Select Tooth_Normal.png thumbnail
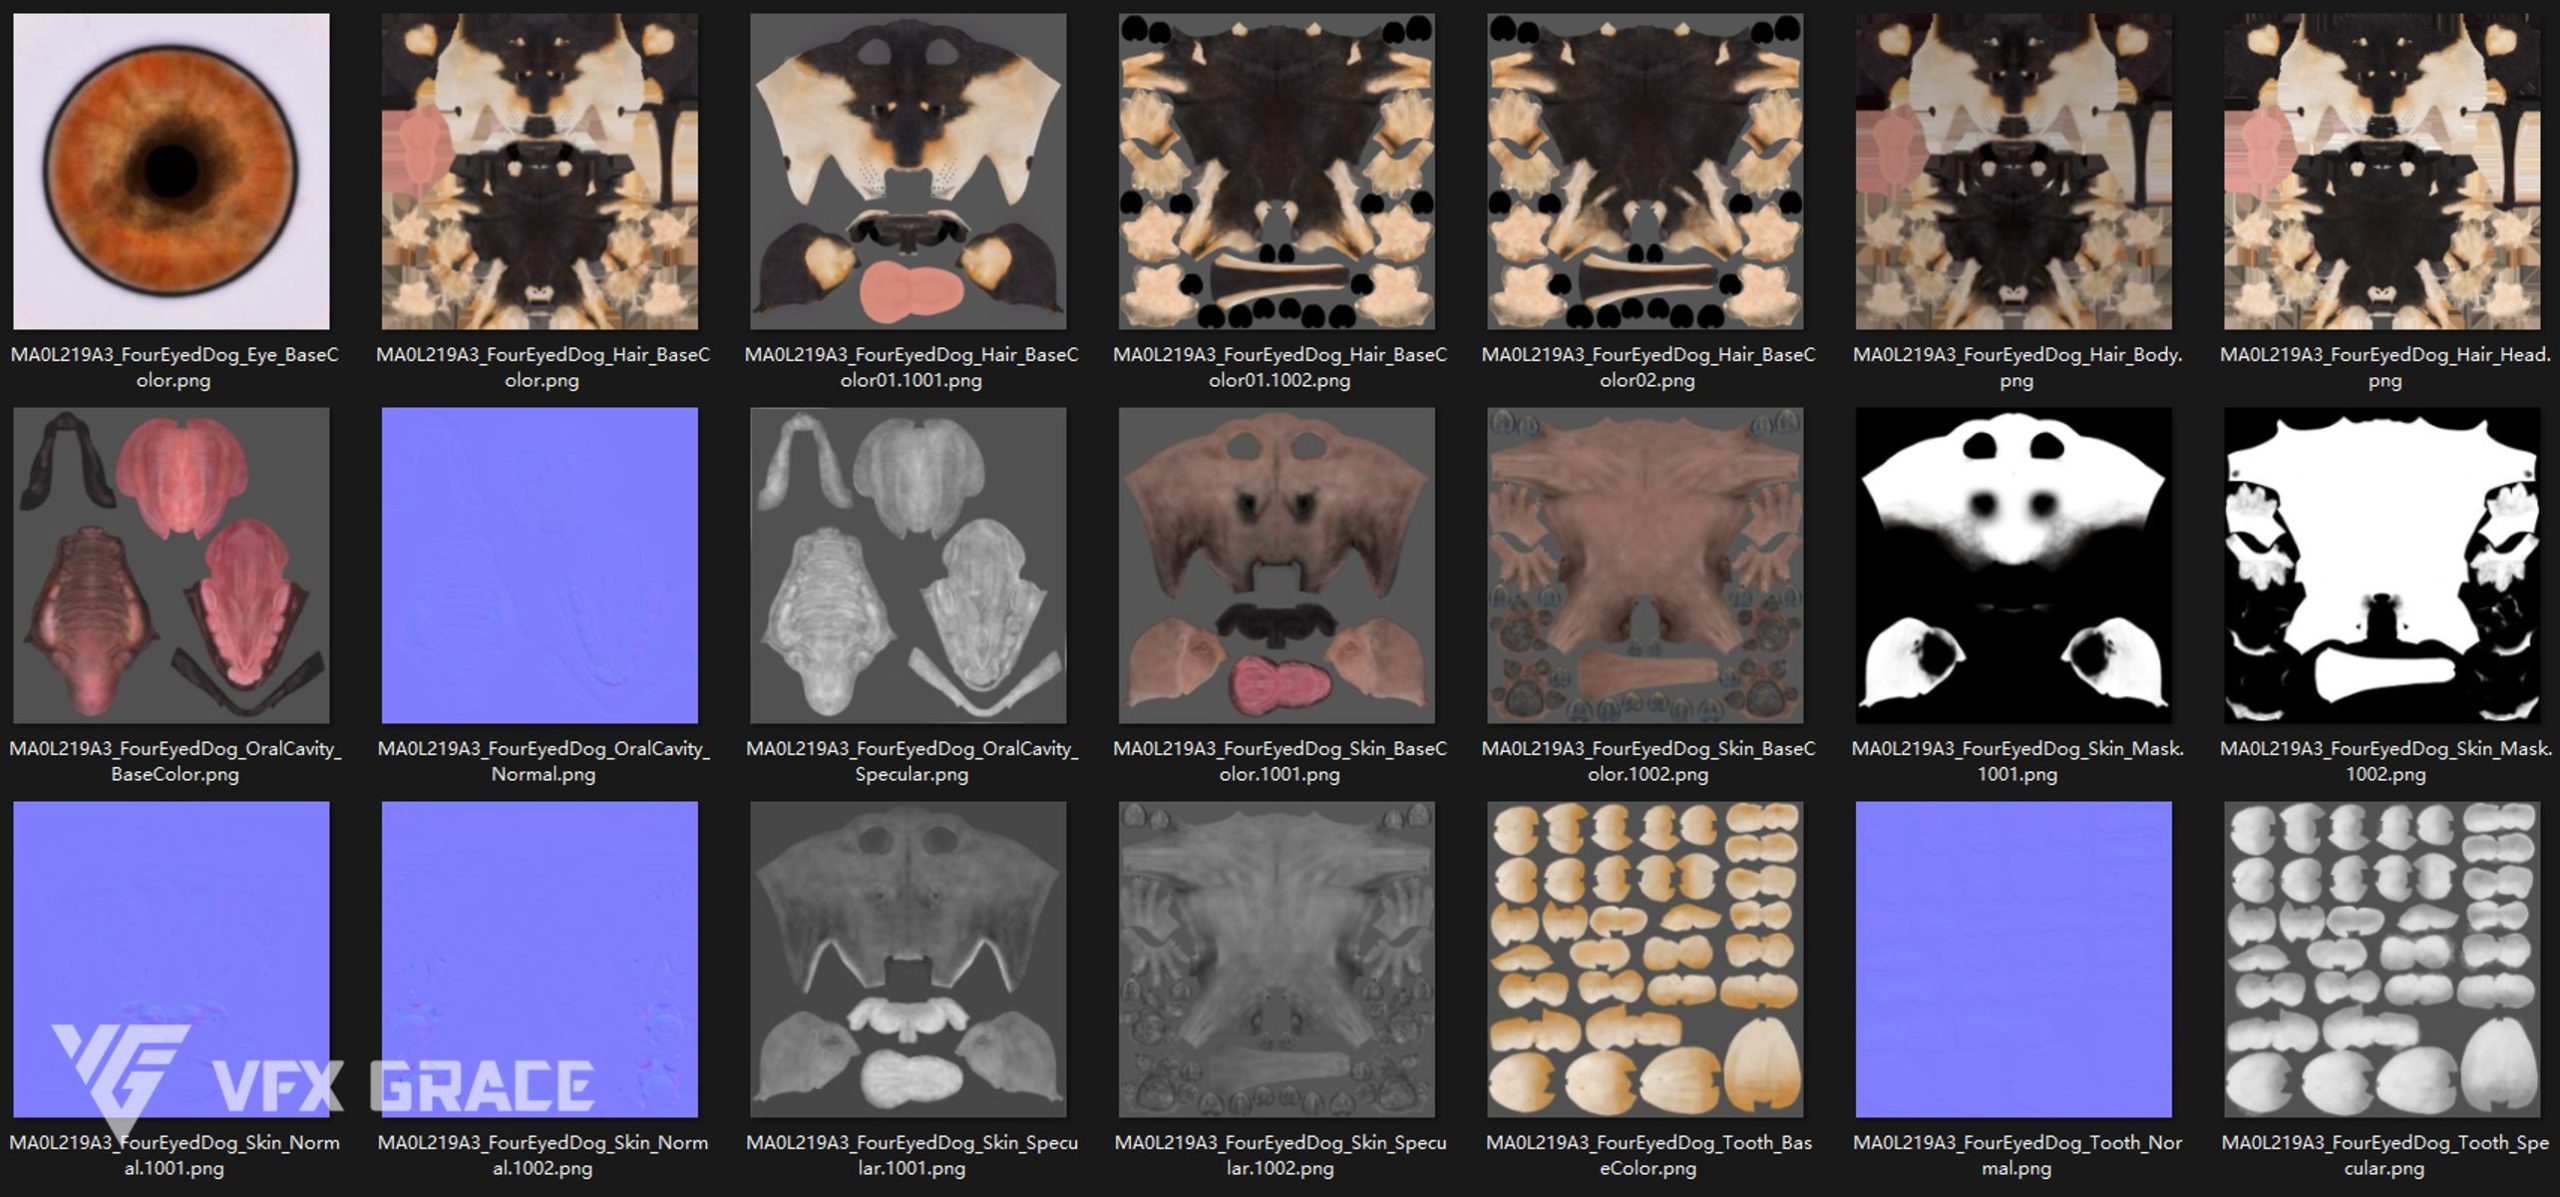Image resolution: width=2560 pixels, height=1197 pixels. point(2014,959)
